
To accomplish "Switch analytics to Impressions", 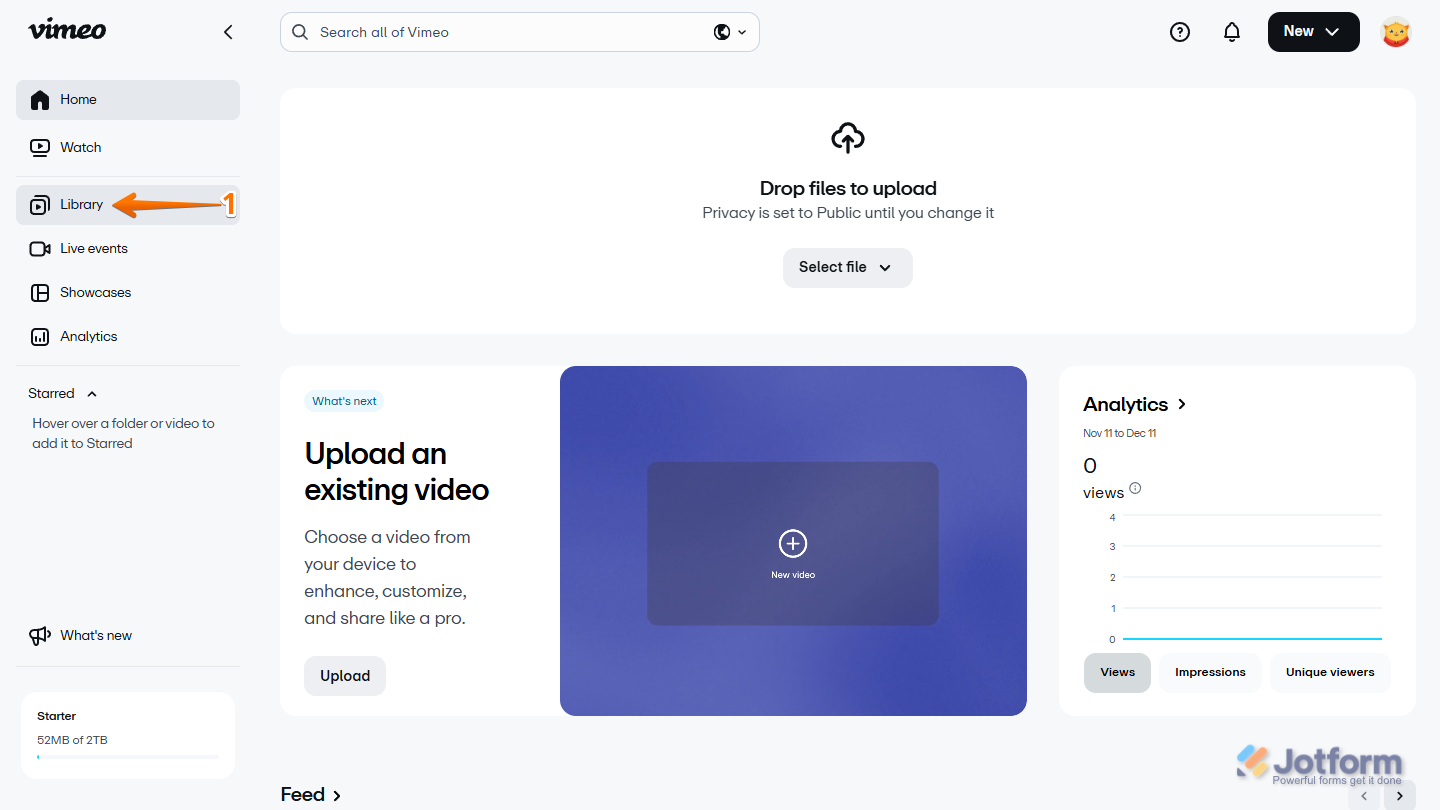I will (x=1210, y=672).
